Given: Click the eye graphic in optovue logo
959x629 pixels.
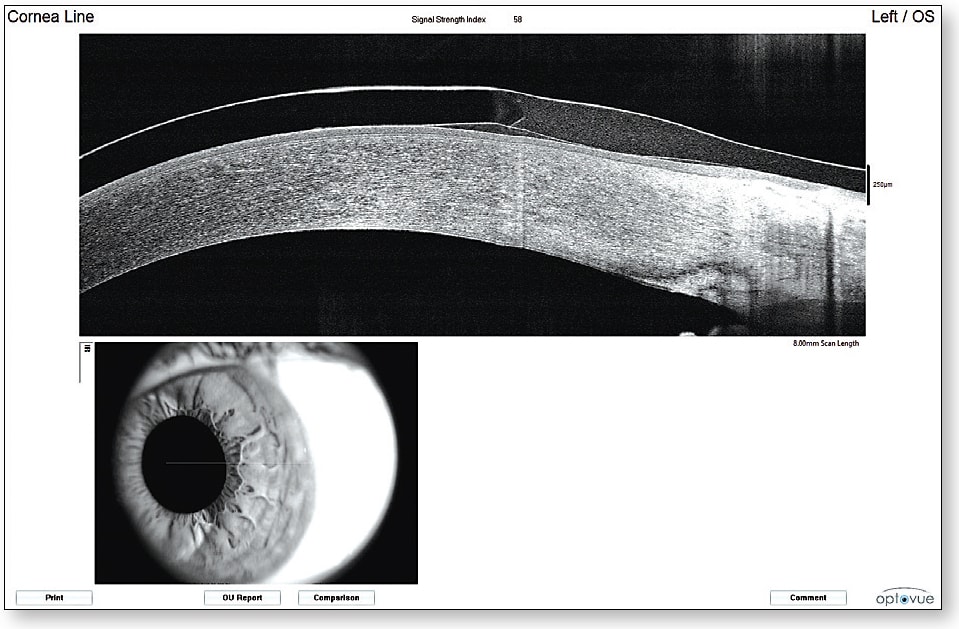Looking at the screenshot, I should click(904, 599).
